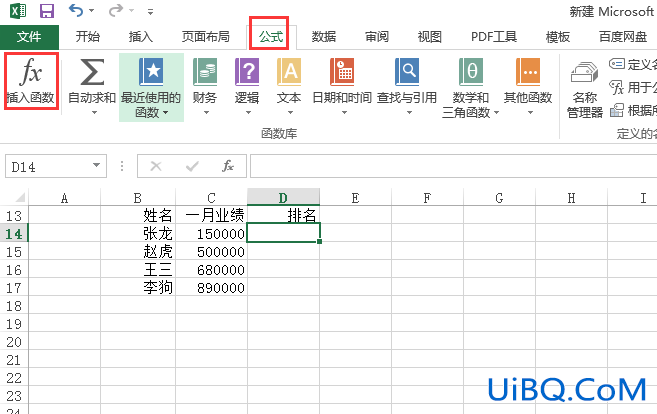Click the Excel application icon
This screenshot has width=657, height=414.
click(x=18, y=10)
